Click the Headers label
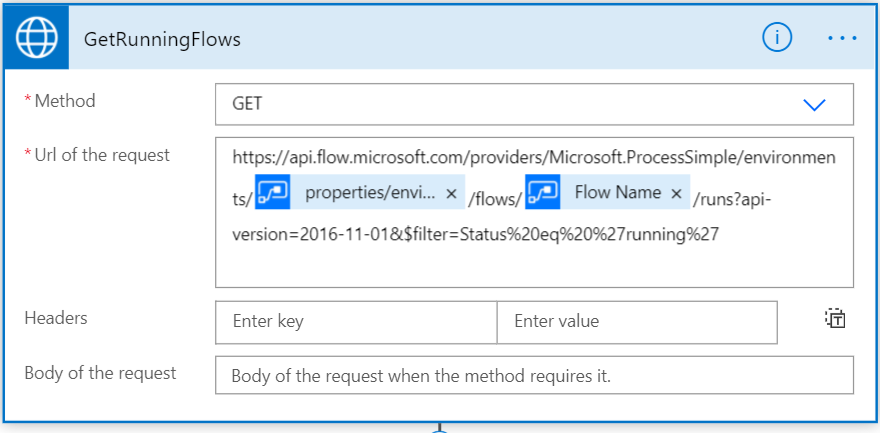The width and height of the screenshot is (880, 433). [x=56, y=318]
